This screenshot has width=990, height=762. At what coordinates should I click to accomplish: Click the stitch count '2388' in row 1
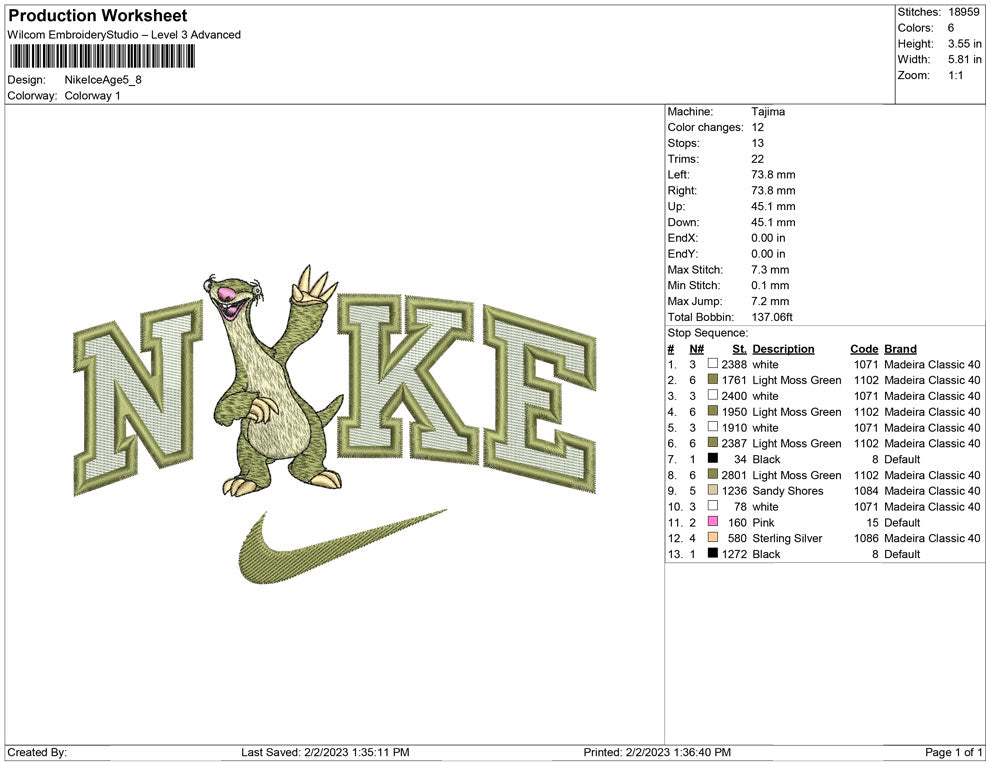734,364
